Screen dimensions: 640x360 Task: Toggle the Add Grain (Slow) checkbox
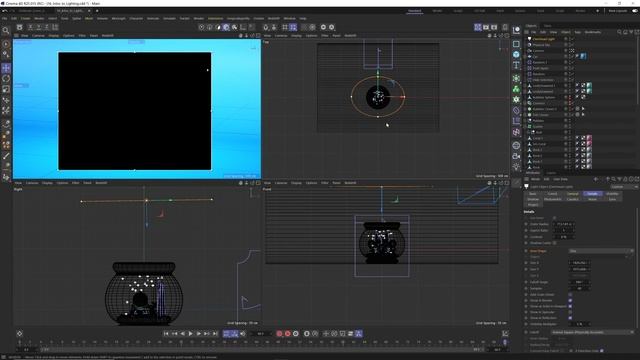(x=570, y=294)
